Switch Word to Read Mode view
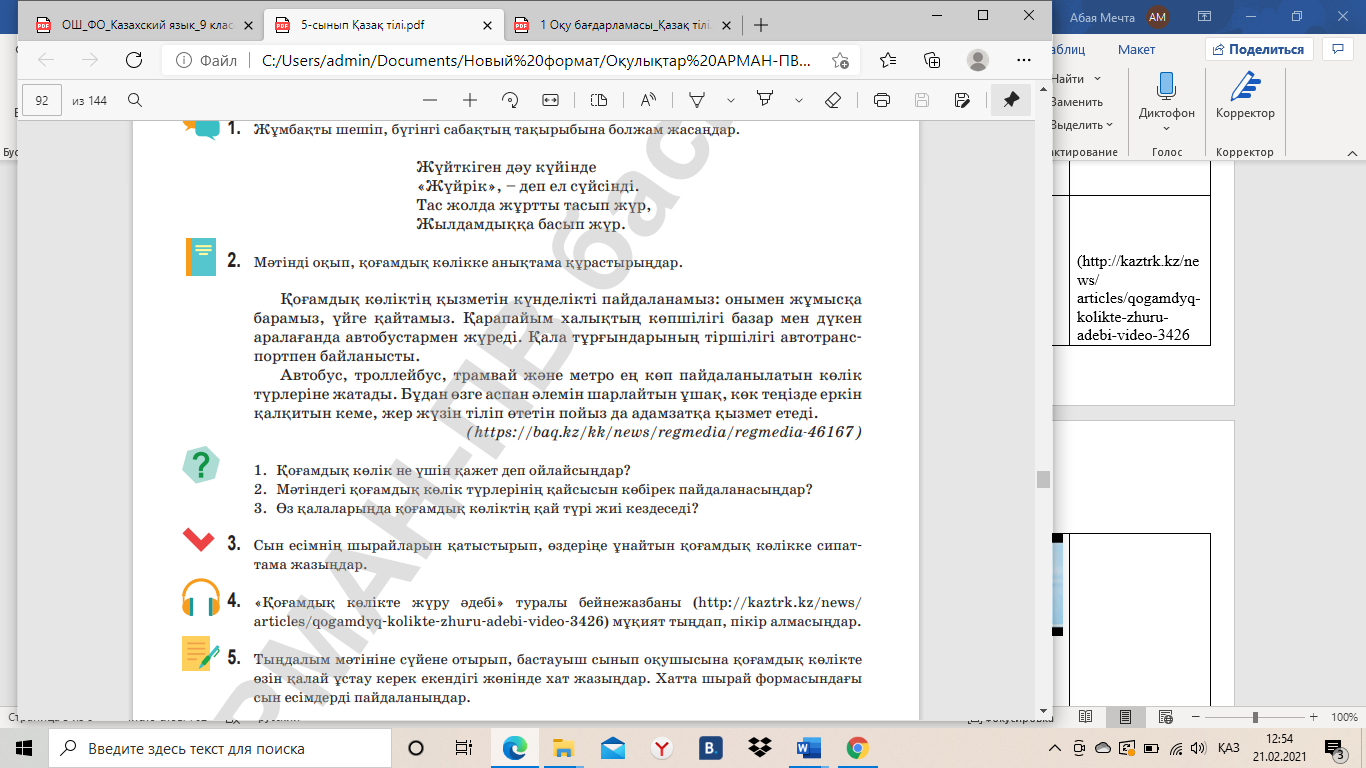 click(x=1085, y=717)
